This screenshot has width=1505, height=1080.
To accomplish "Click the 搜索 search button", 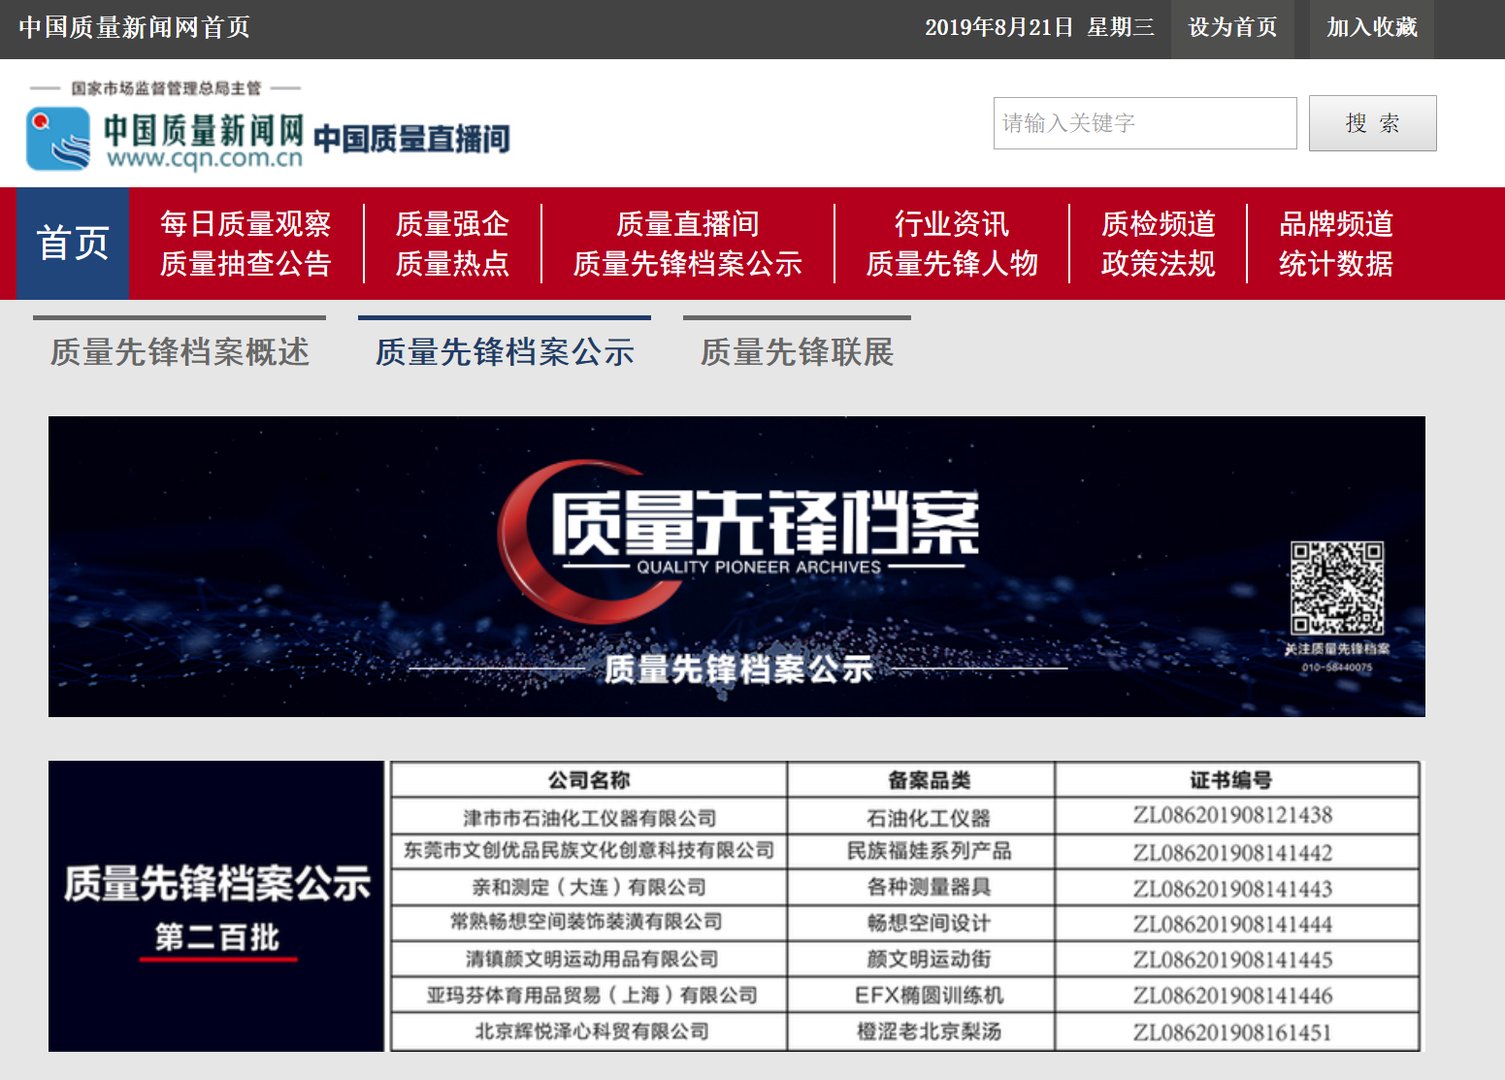I will 1371,122.
